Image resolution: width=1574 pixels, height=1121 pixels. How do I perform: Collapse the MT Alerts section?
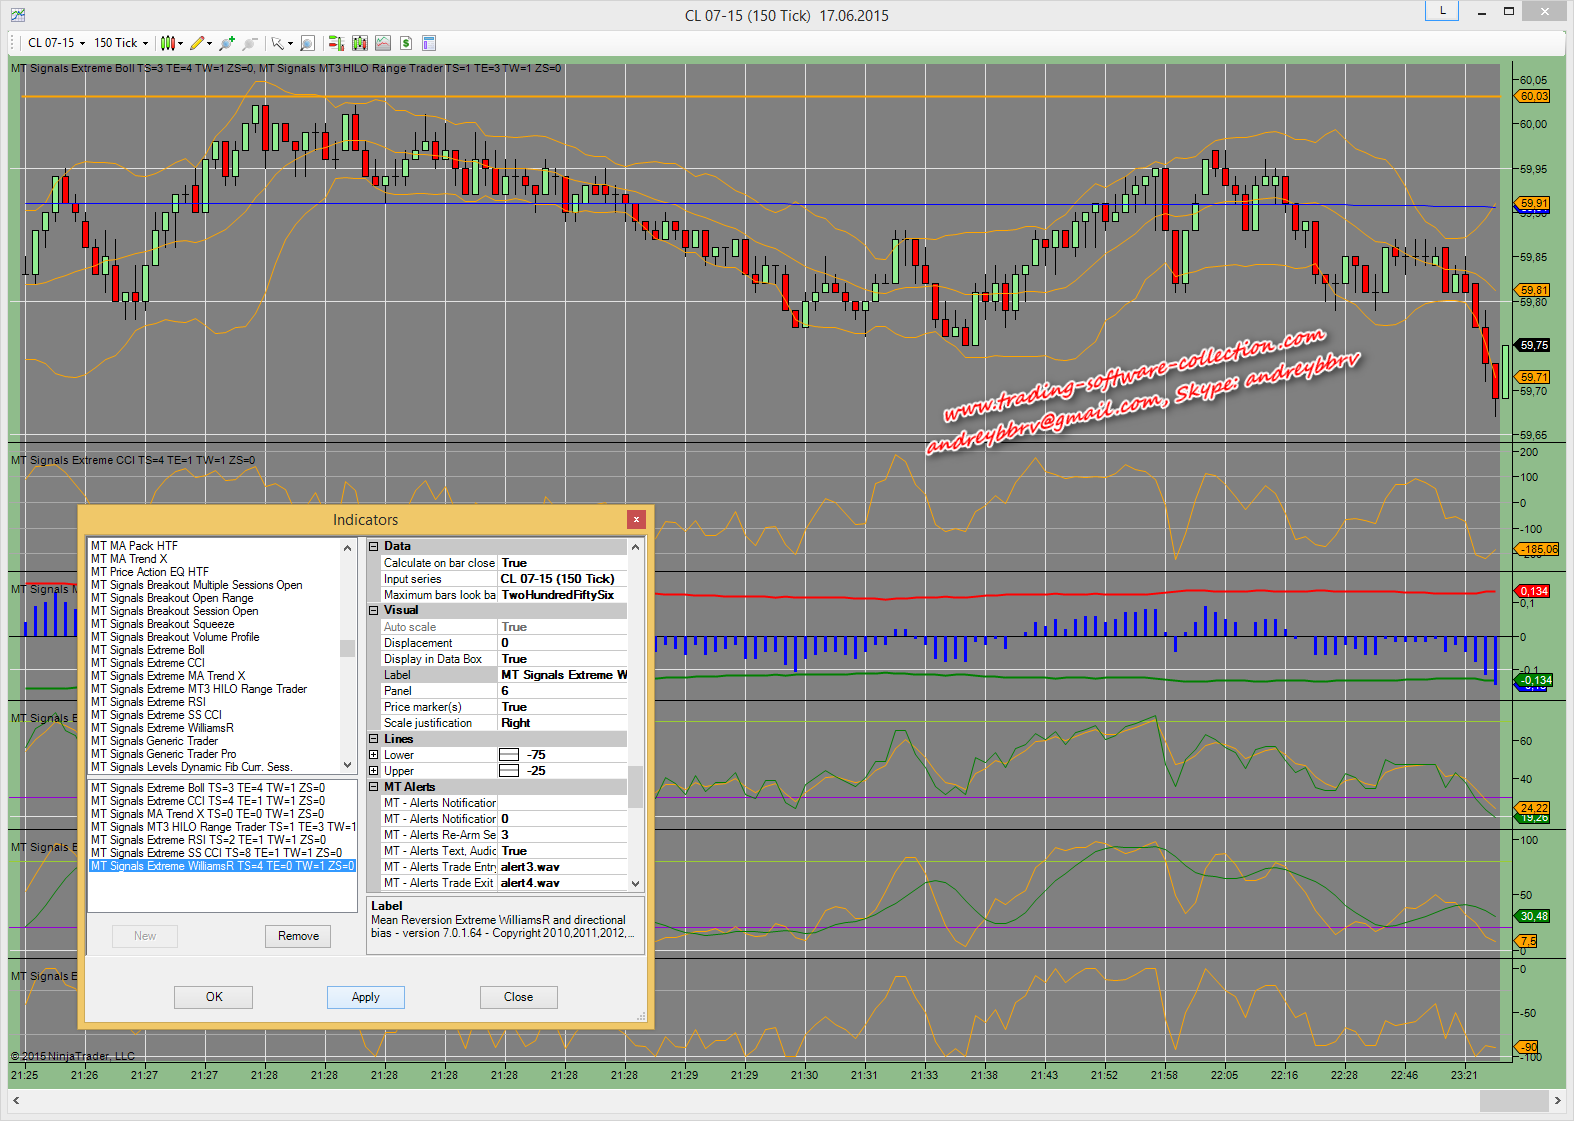tap(374, 787)
